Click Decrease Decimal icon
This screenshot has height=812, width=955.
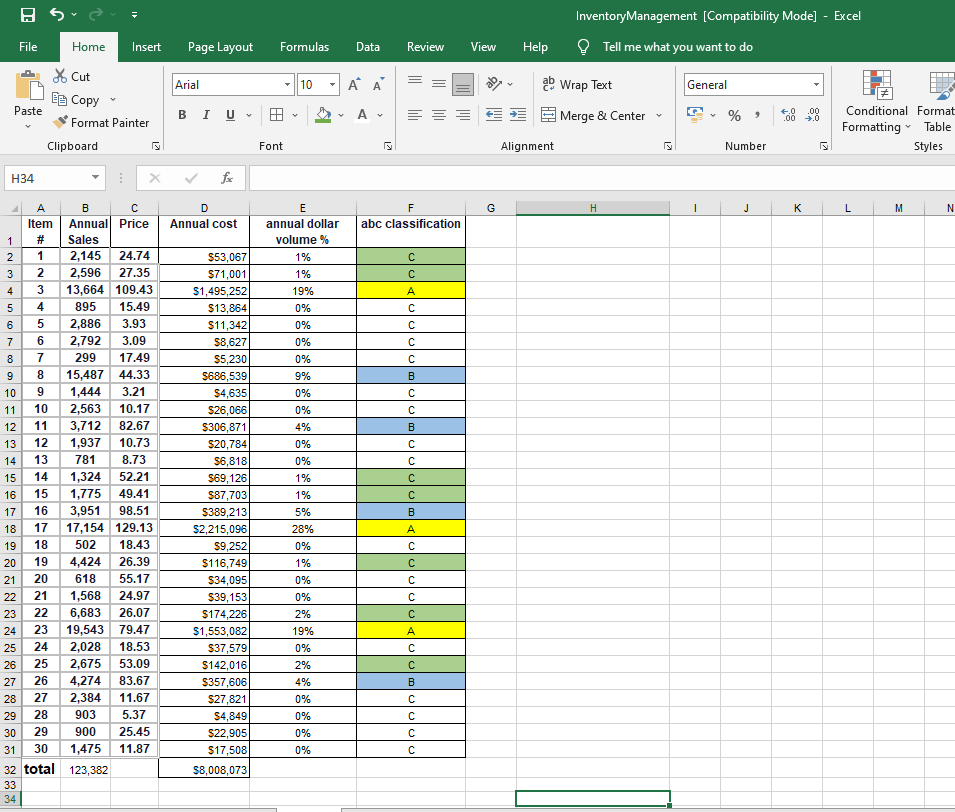[812, 115]
